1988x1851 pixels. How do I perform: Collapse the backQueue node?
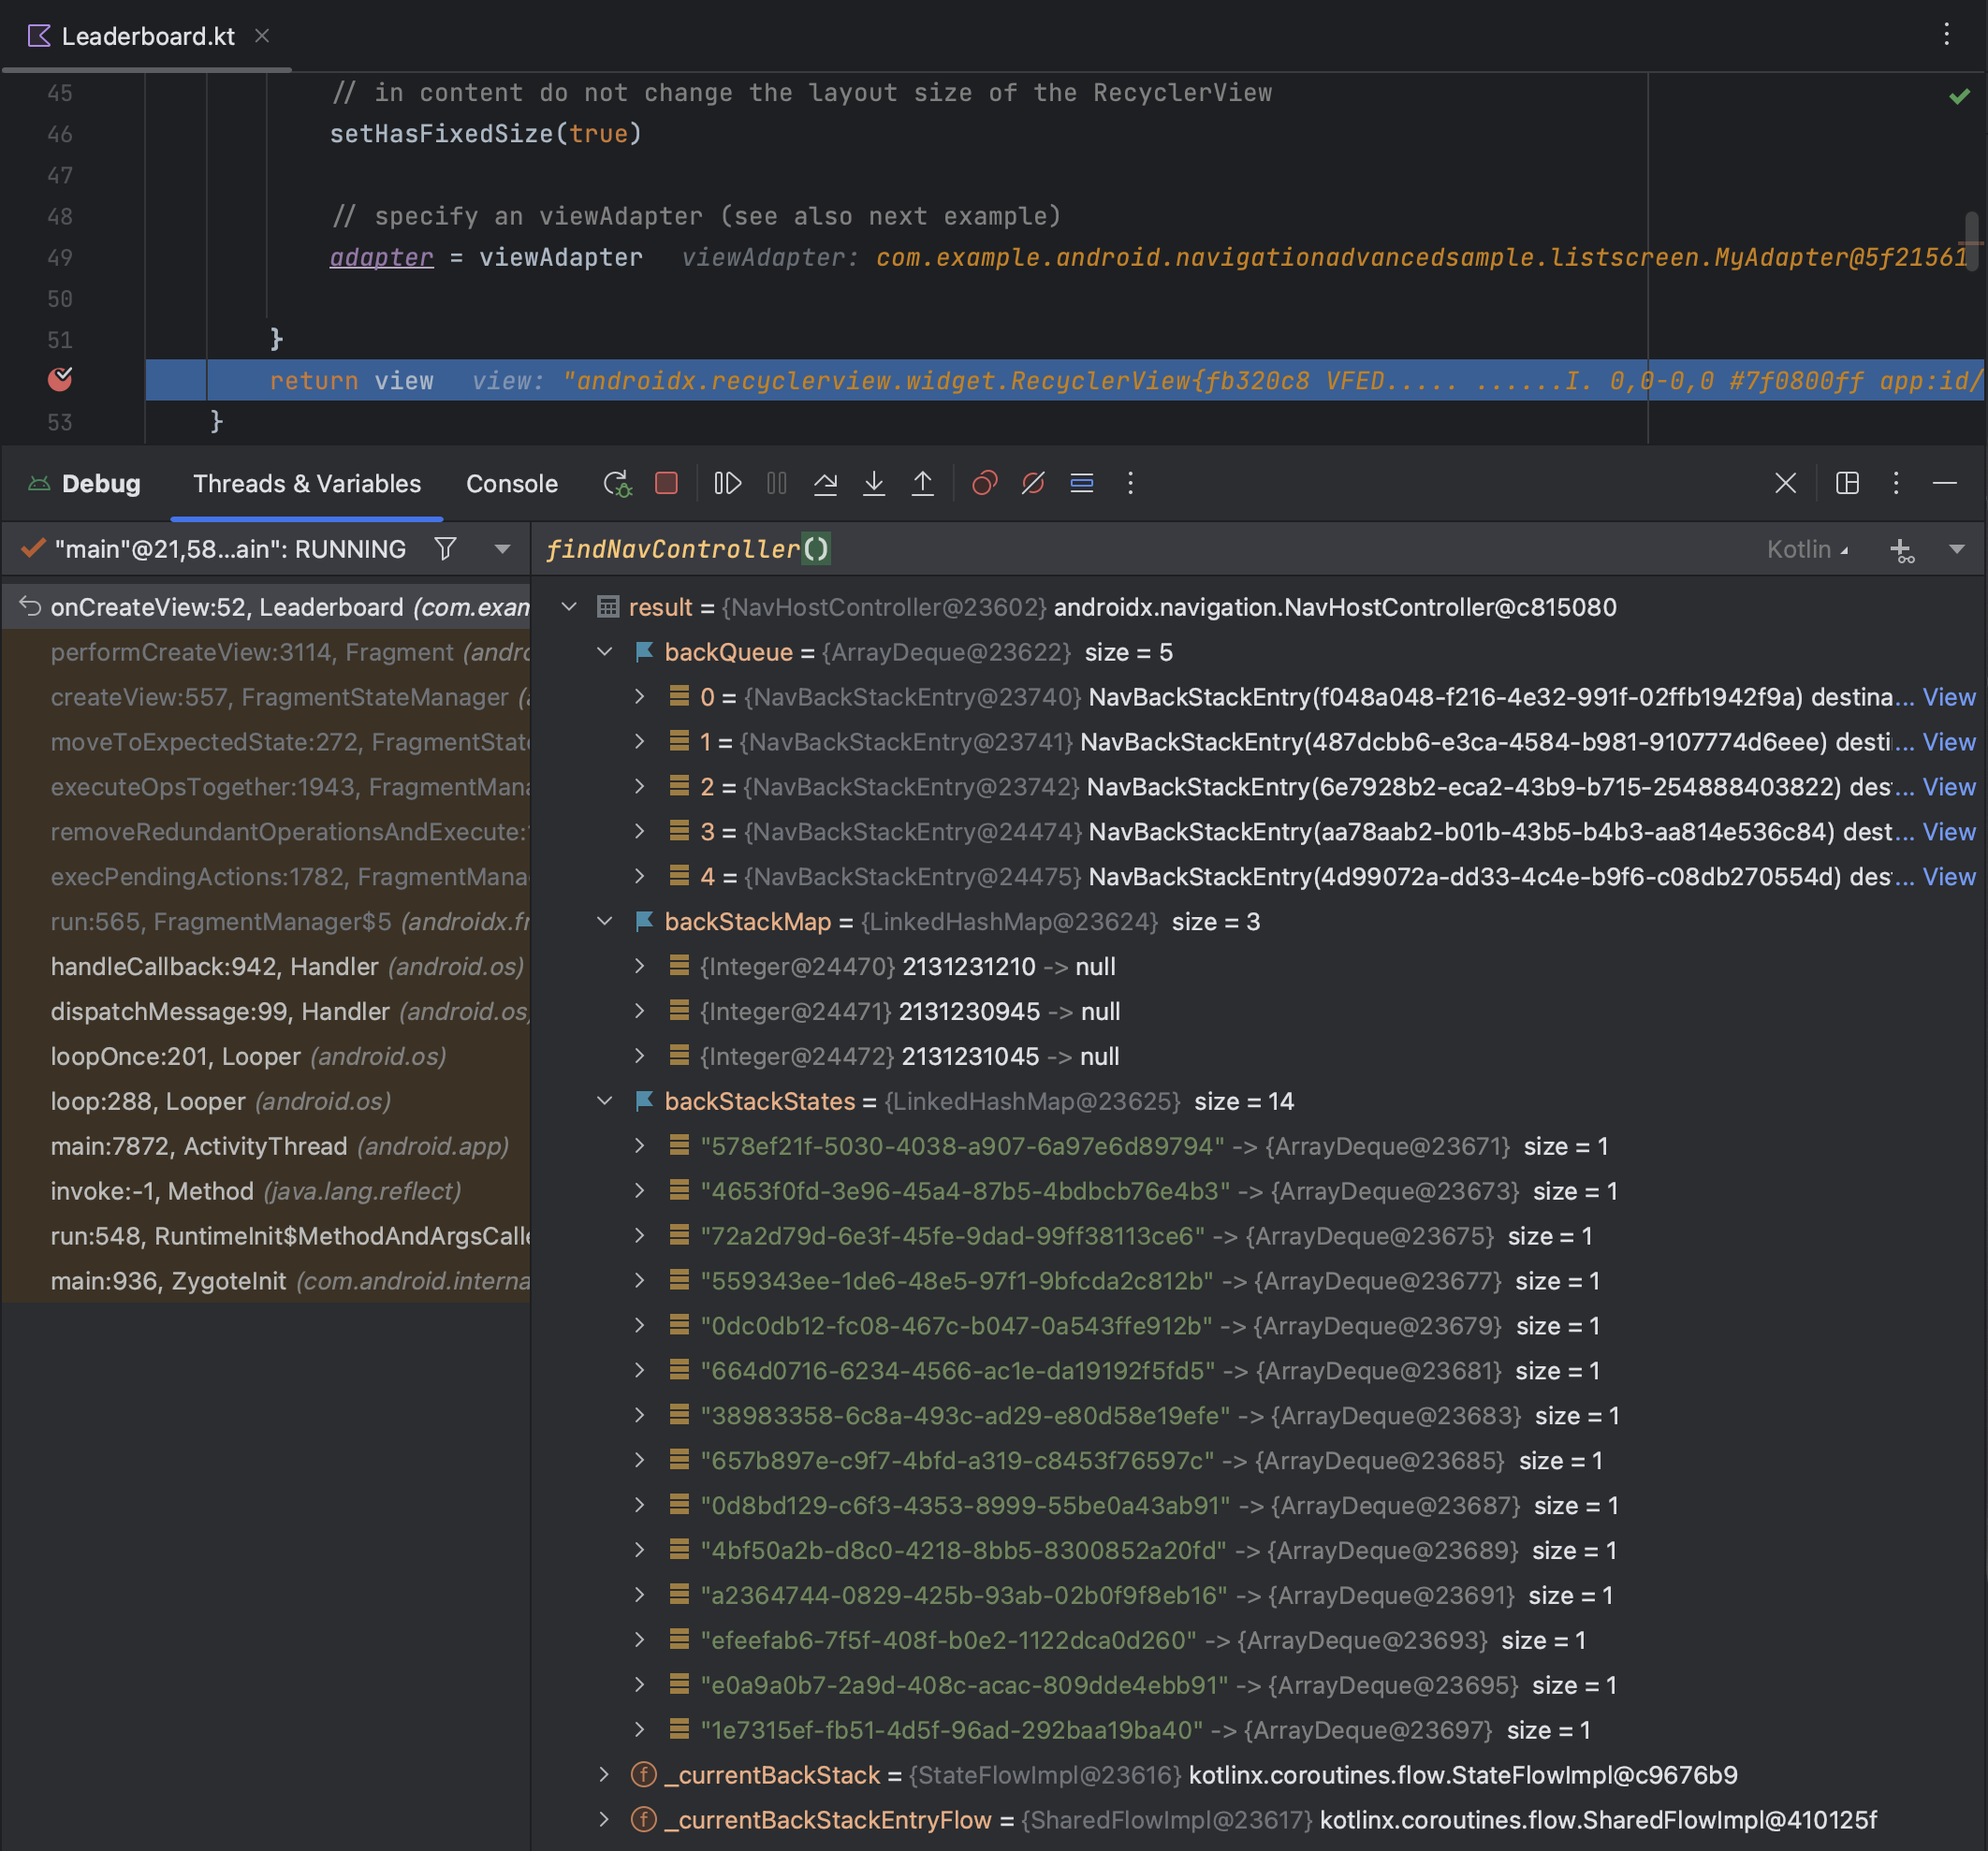[x=605, y=652]
